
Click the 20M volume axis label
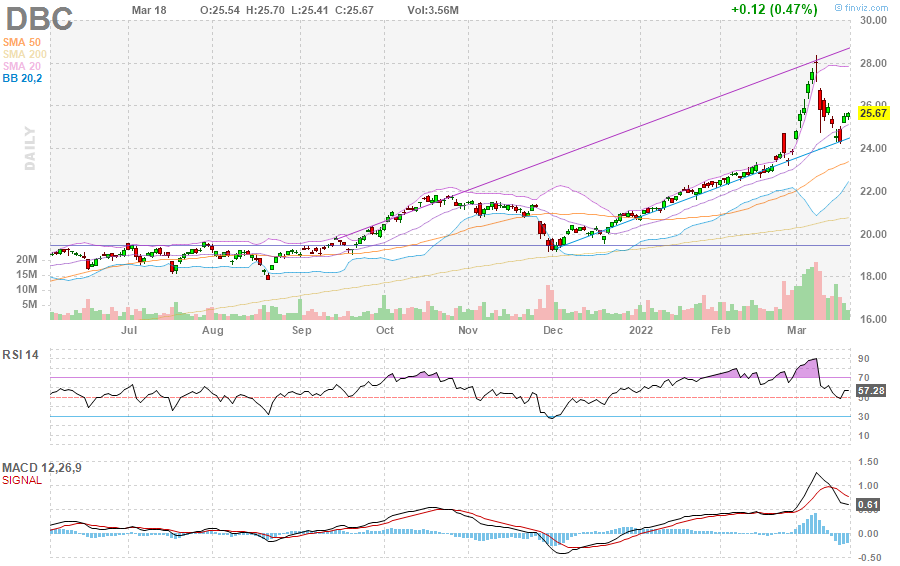tap(26, 259)
